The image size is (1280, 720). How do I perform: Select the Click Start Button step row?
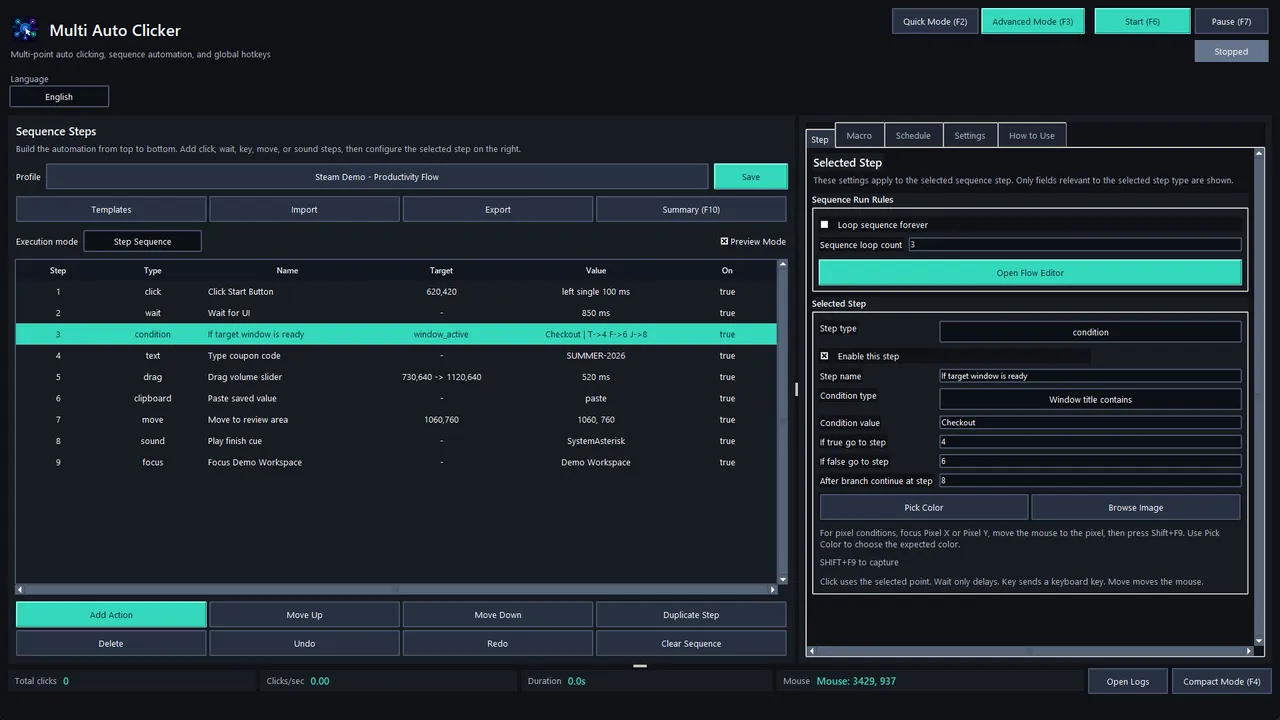[396, 292]
